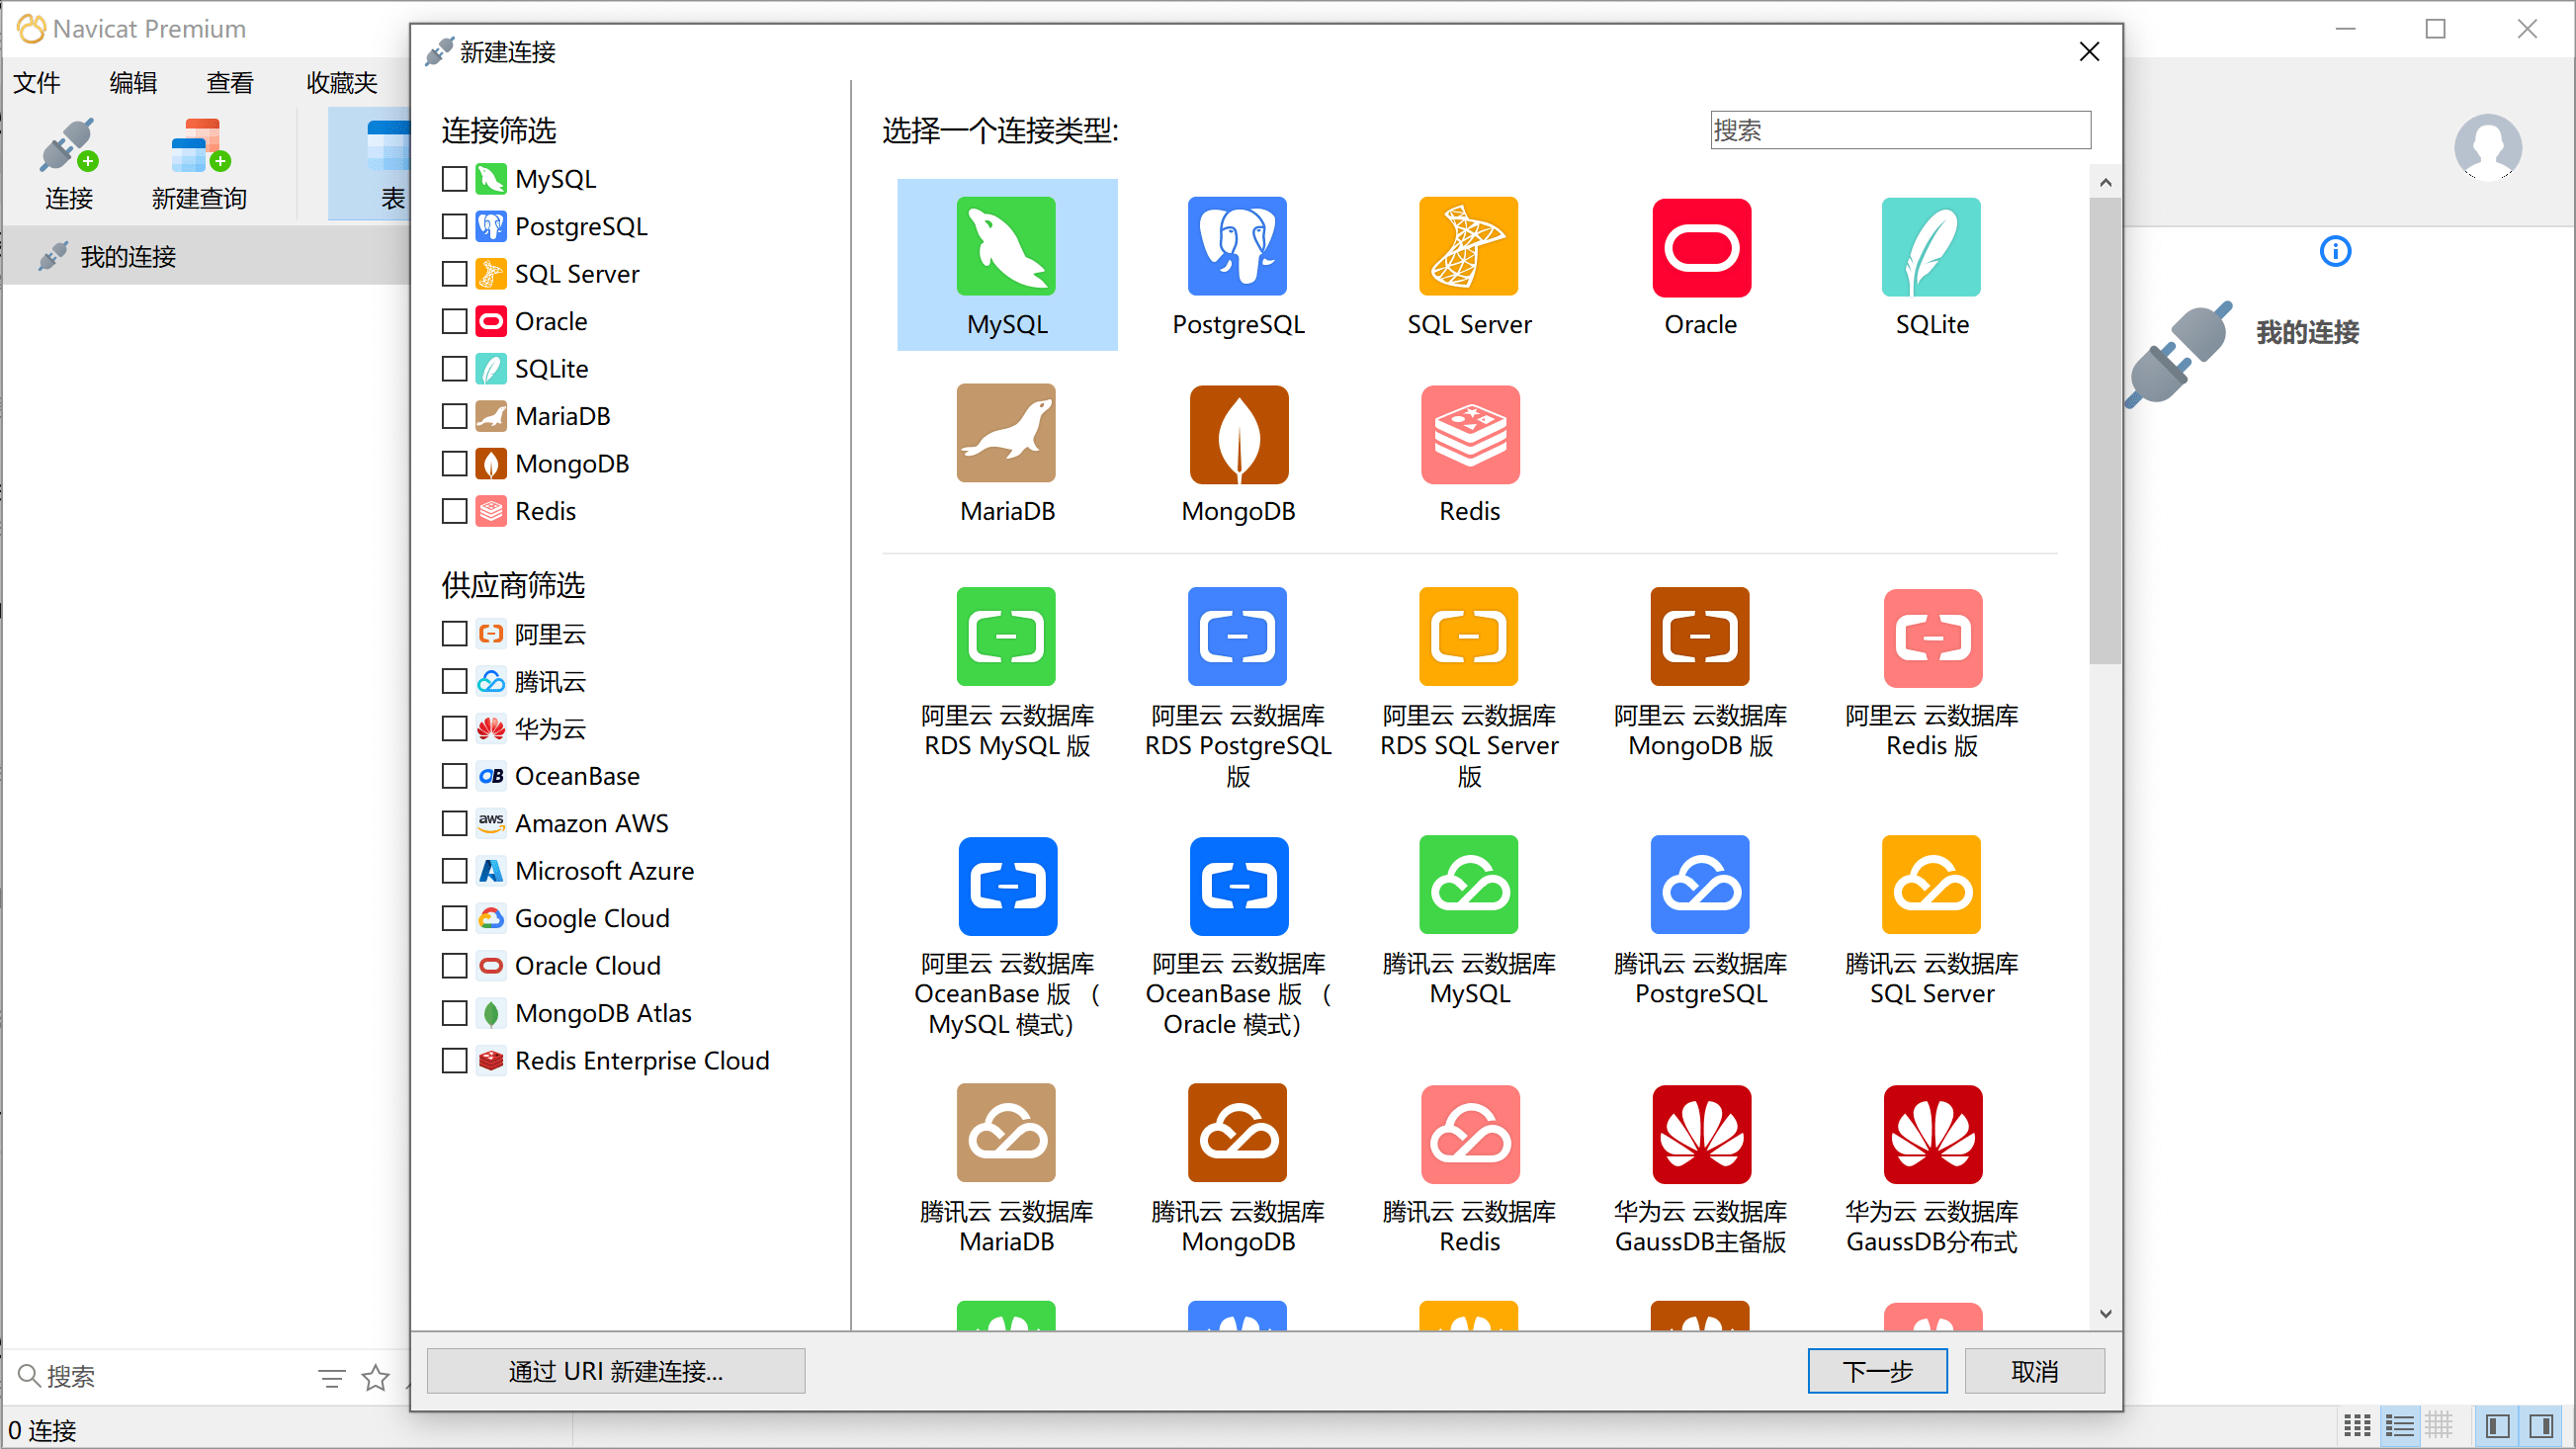2576x1449 pixels.
Task: Choose 阿里云 云数据库 RDS MySQL 版
Action: (x=1006, y=636)
